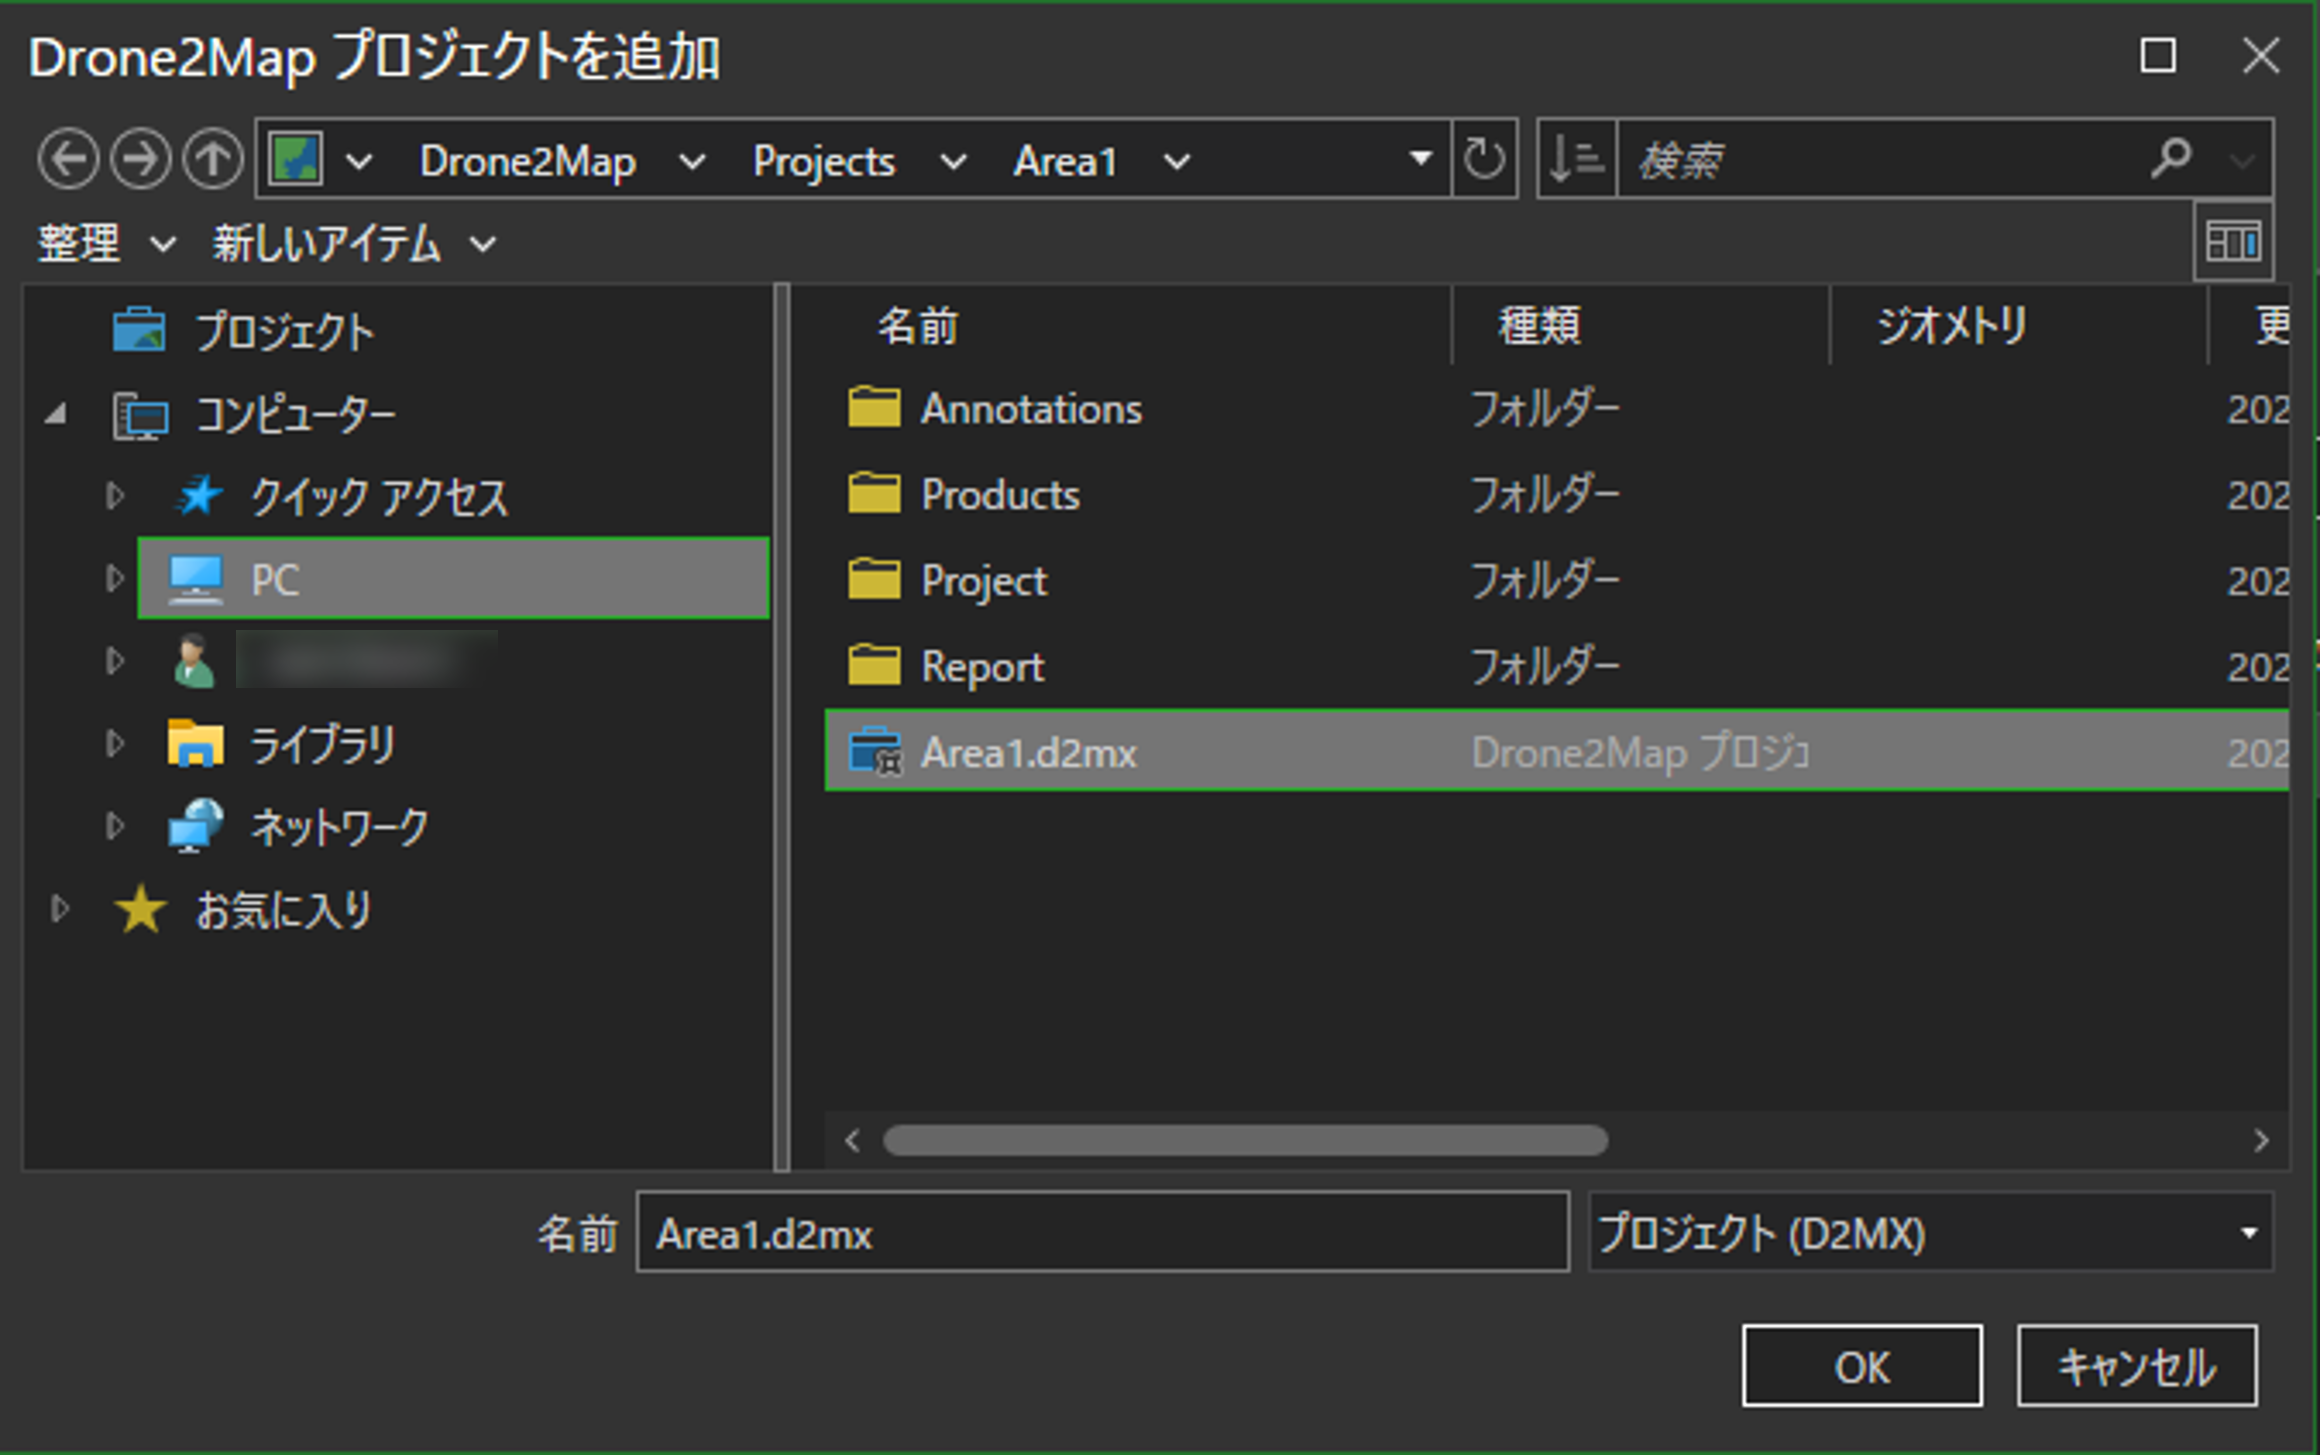Open the sort order options icon
Image resolution: width=2320 pixels, height=1455 pixels.
point(1576,159)
